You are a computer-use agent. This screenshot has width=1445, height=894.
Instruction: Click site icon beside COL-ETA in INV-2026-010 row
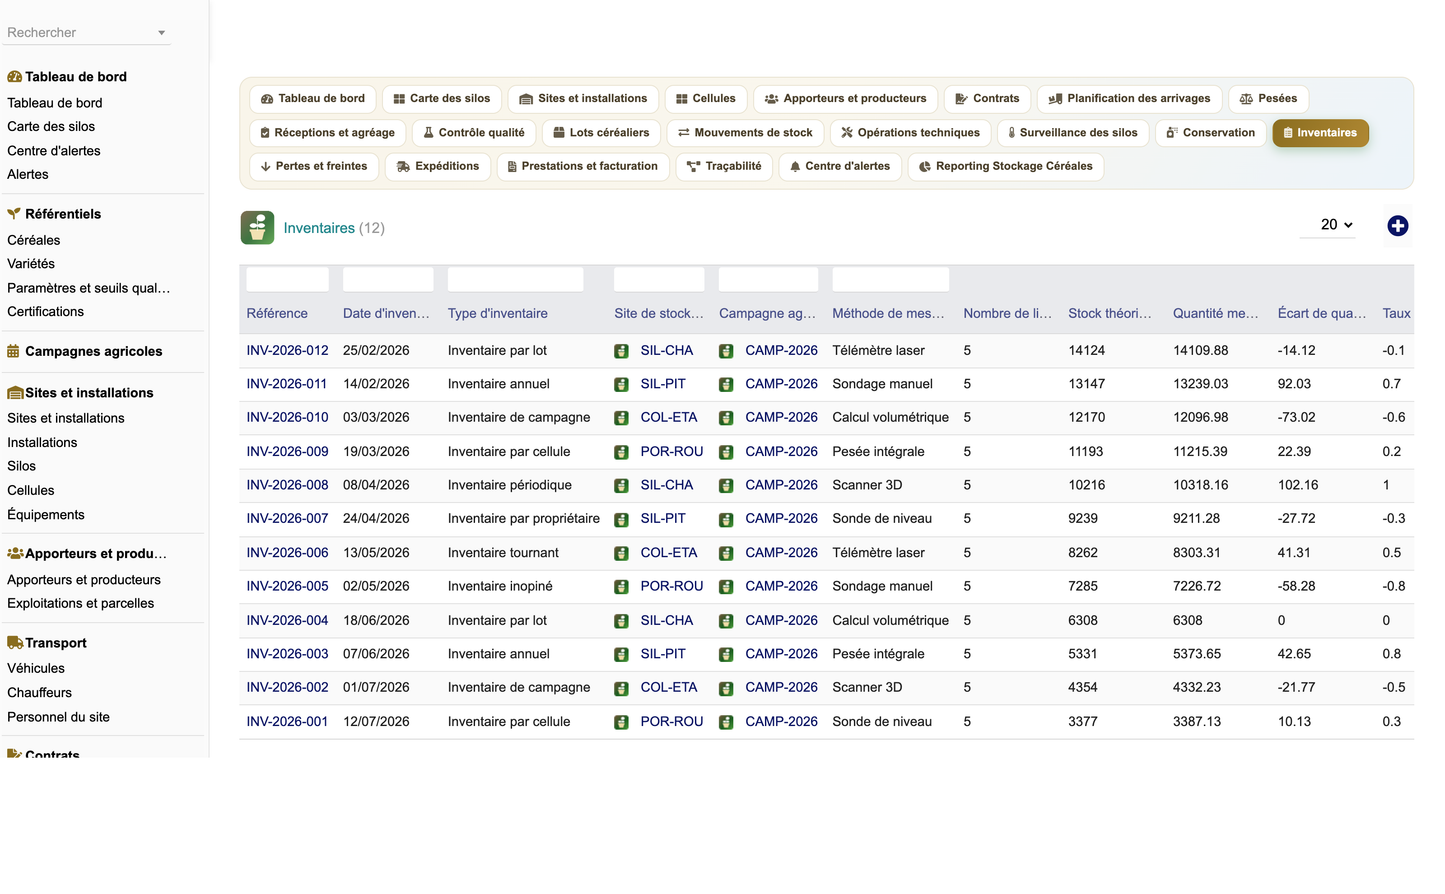pos(621,418)
